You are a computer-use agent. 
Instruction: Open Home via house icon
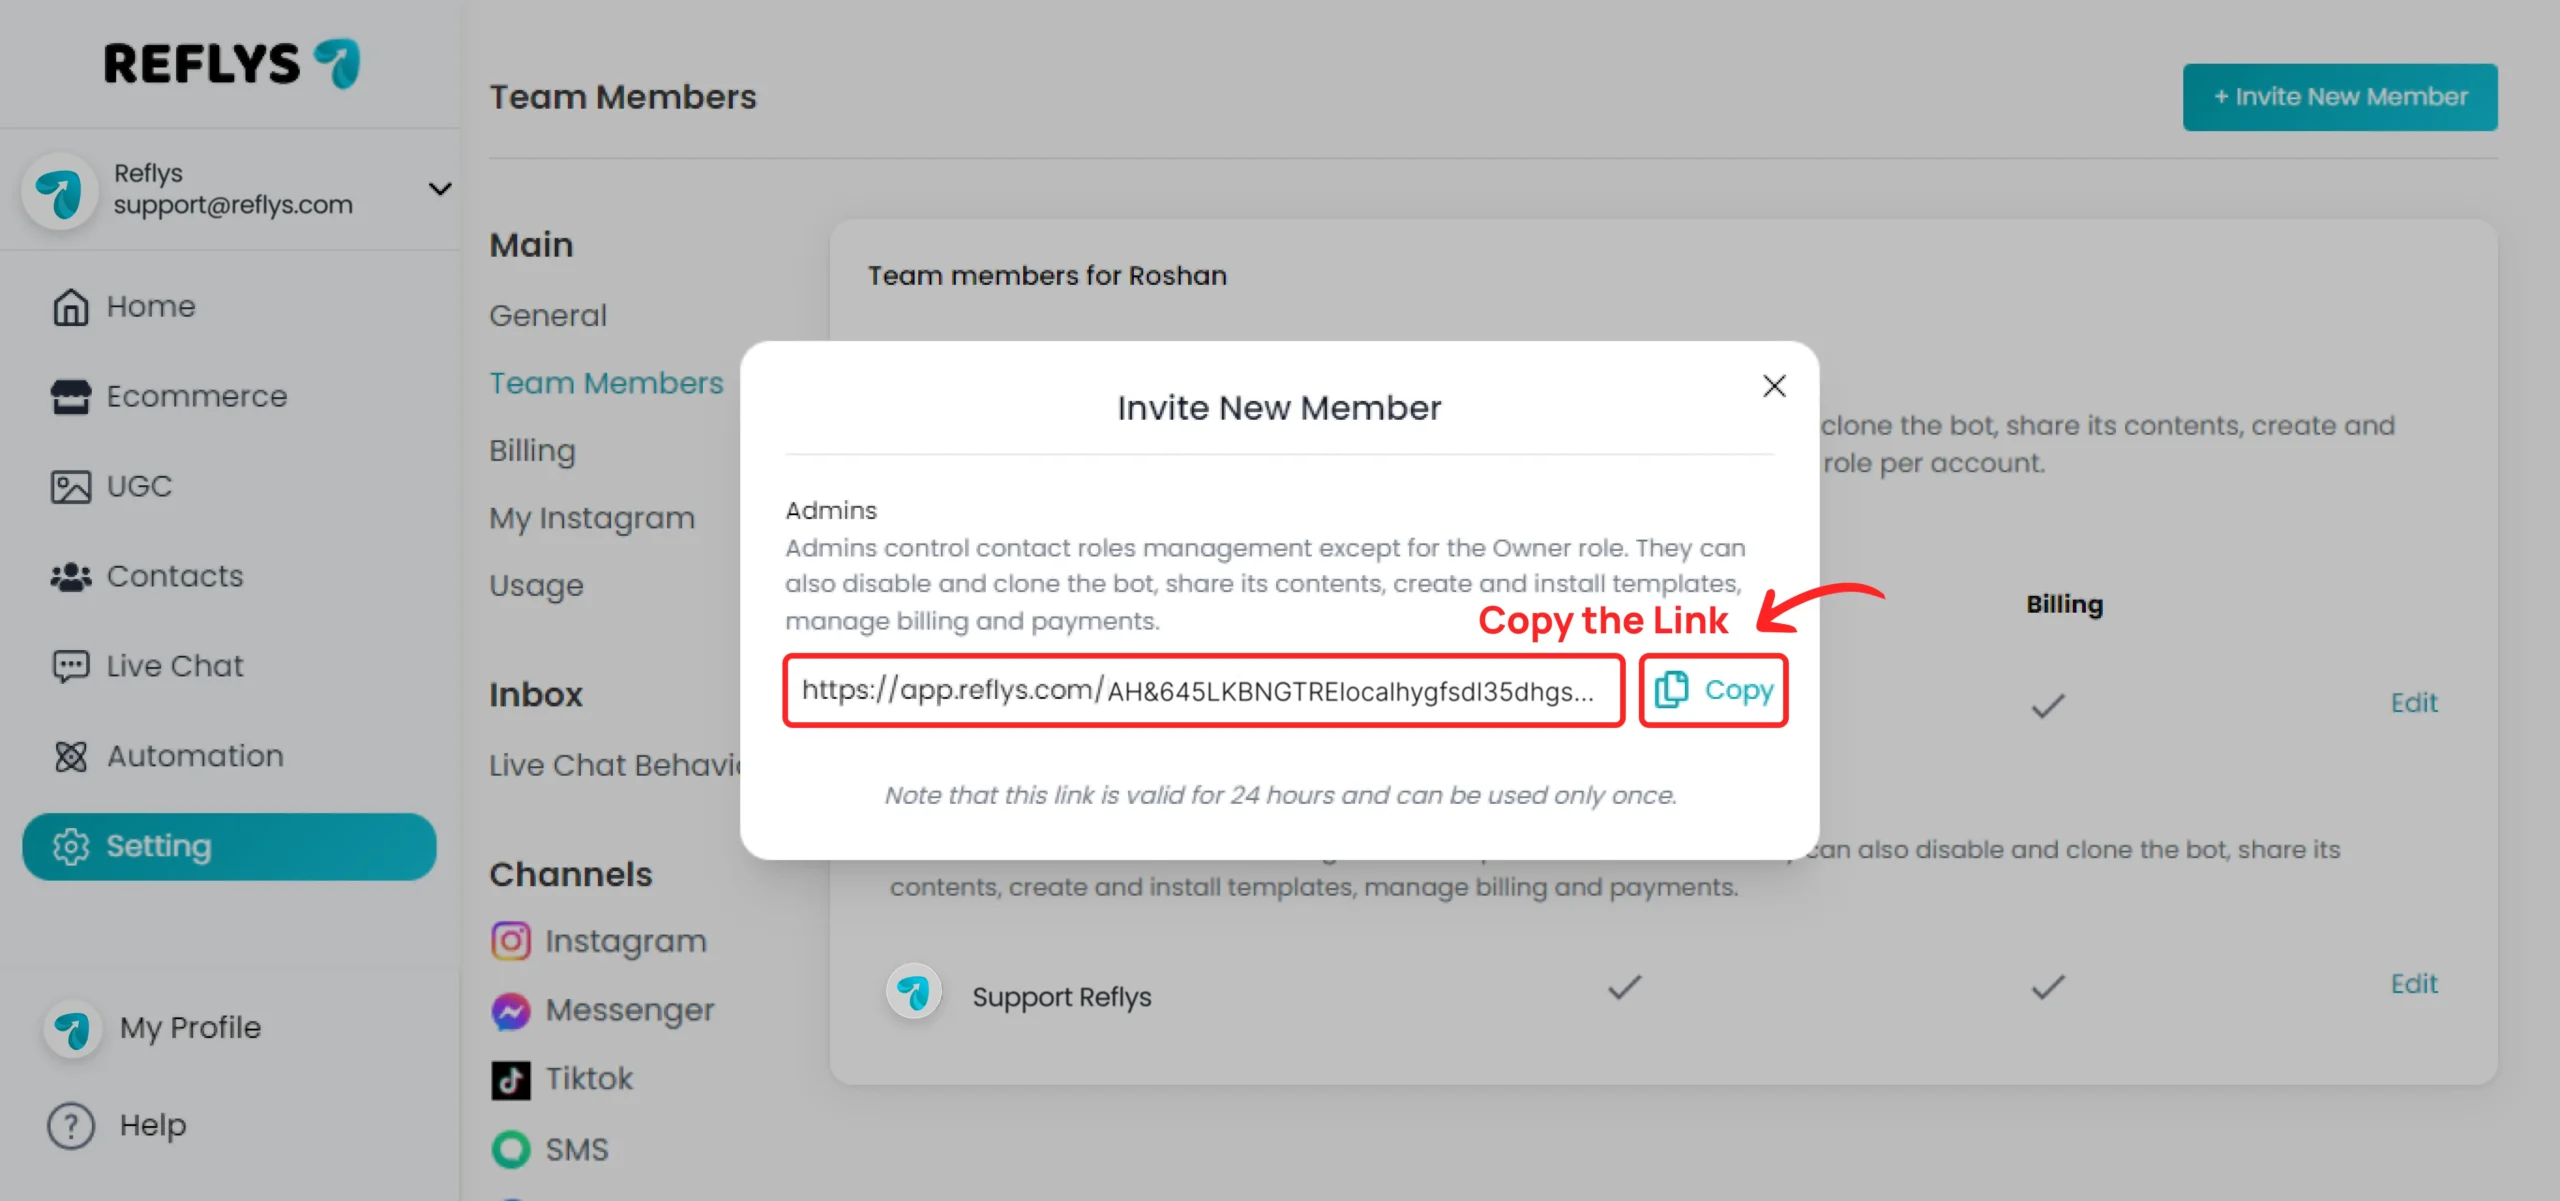(x=70, y=307)
